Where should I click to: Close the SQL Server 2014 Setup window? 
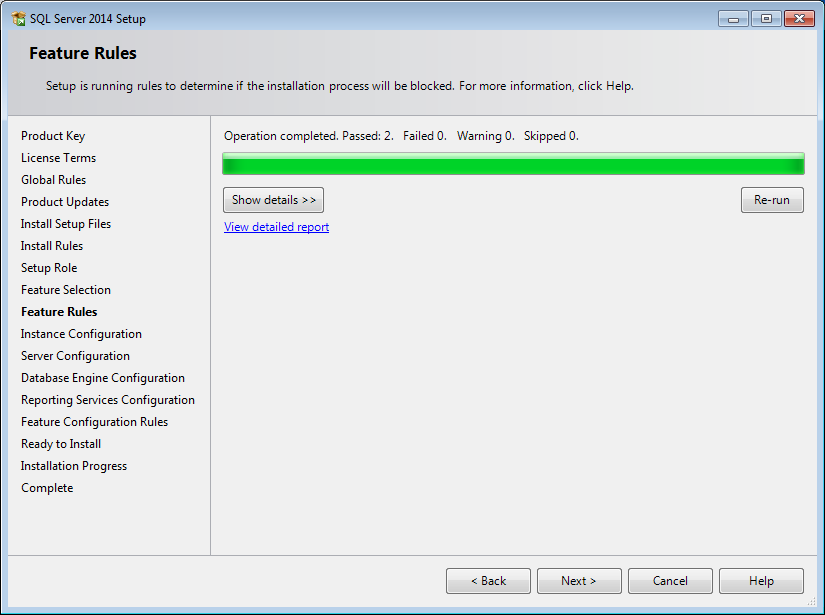click(799, 19)
